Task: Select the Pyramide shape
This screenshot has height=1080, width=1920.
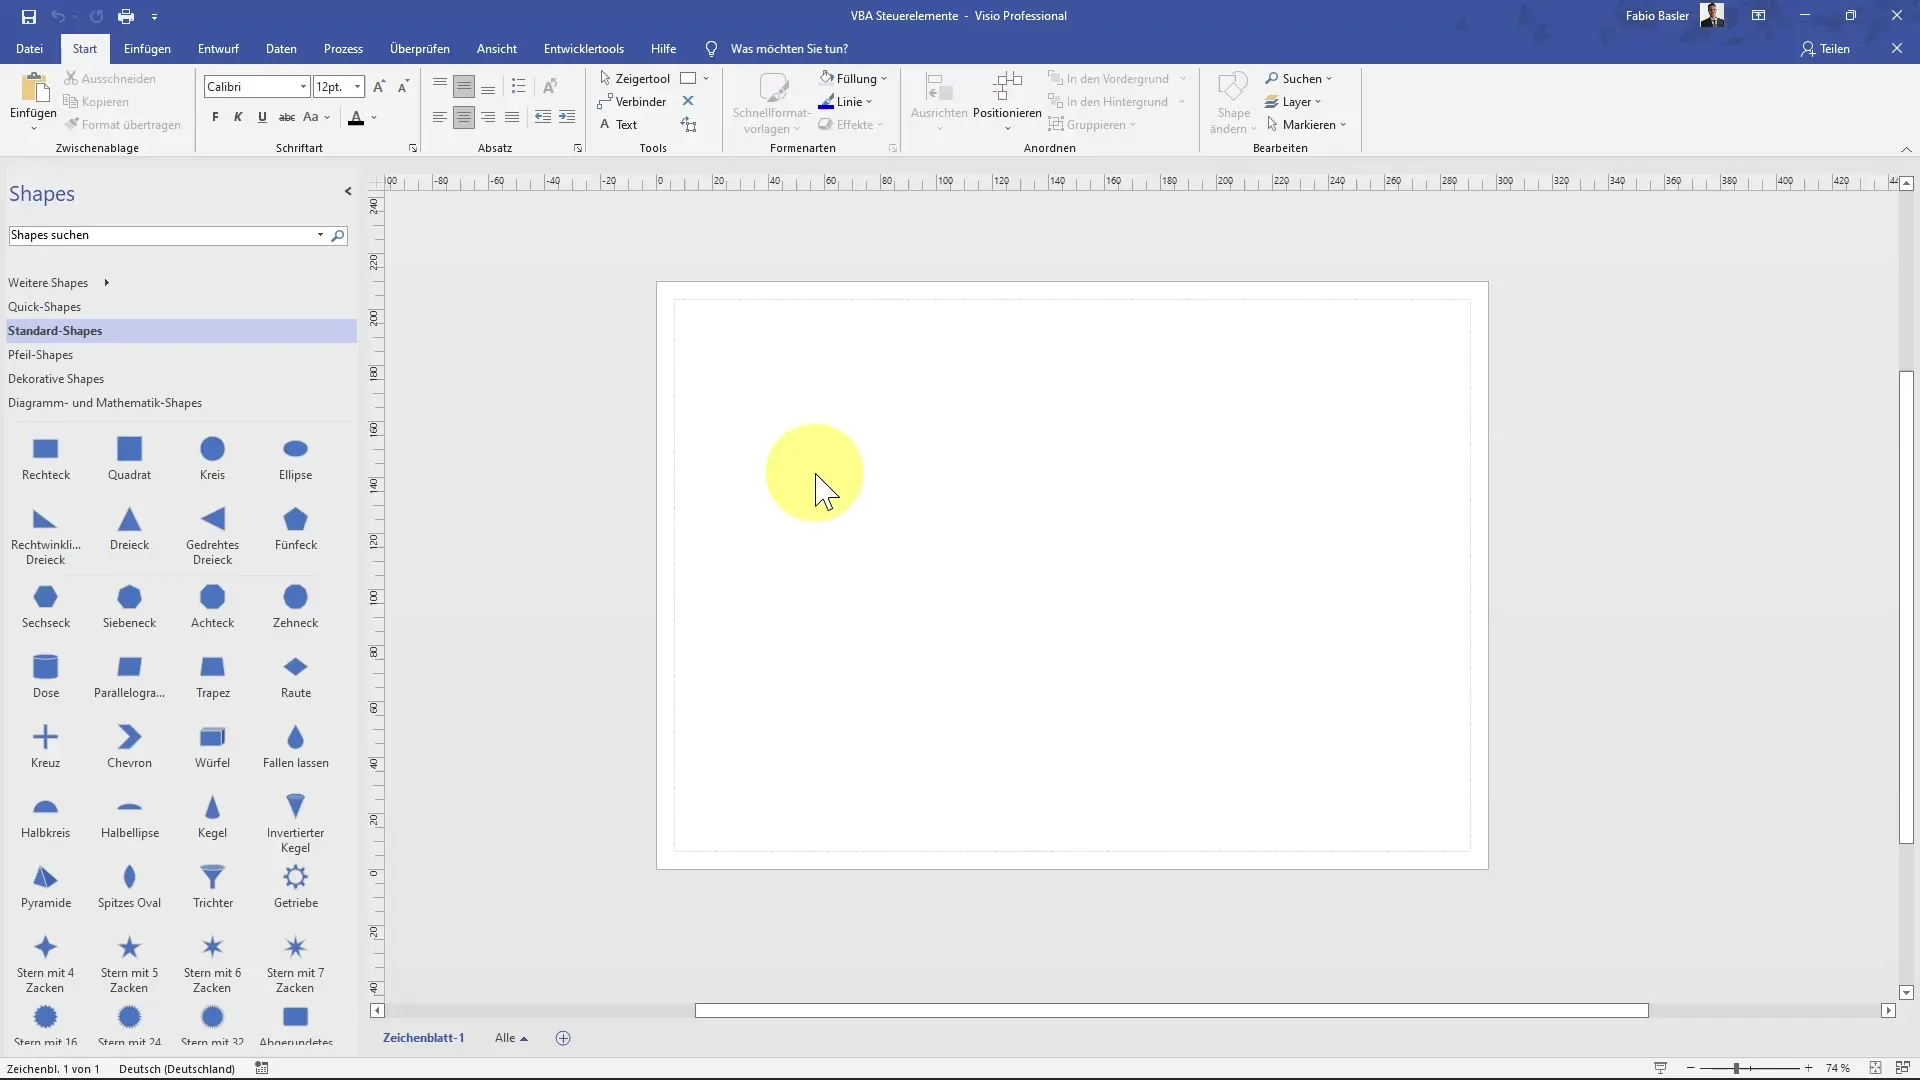Action: click(46, 886)
